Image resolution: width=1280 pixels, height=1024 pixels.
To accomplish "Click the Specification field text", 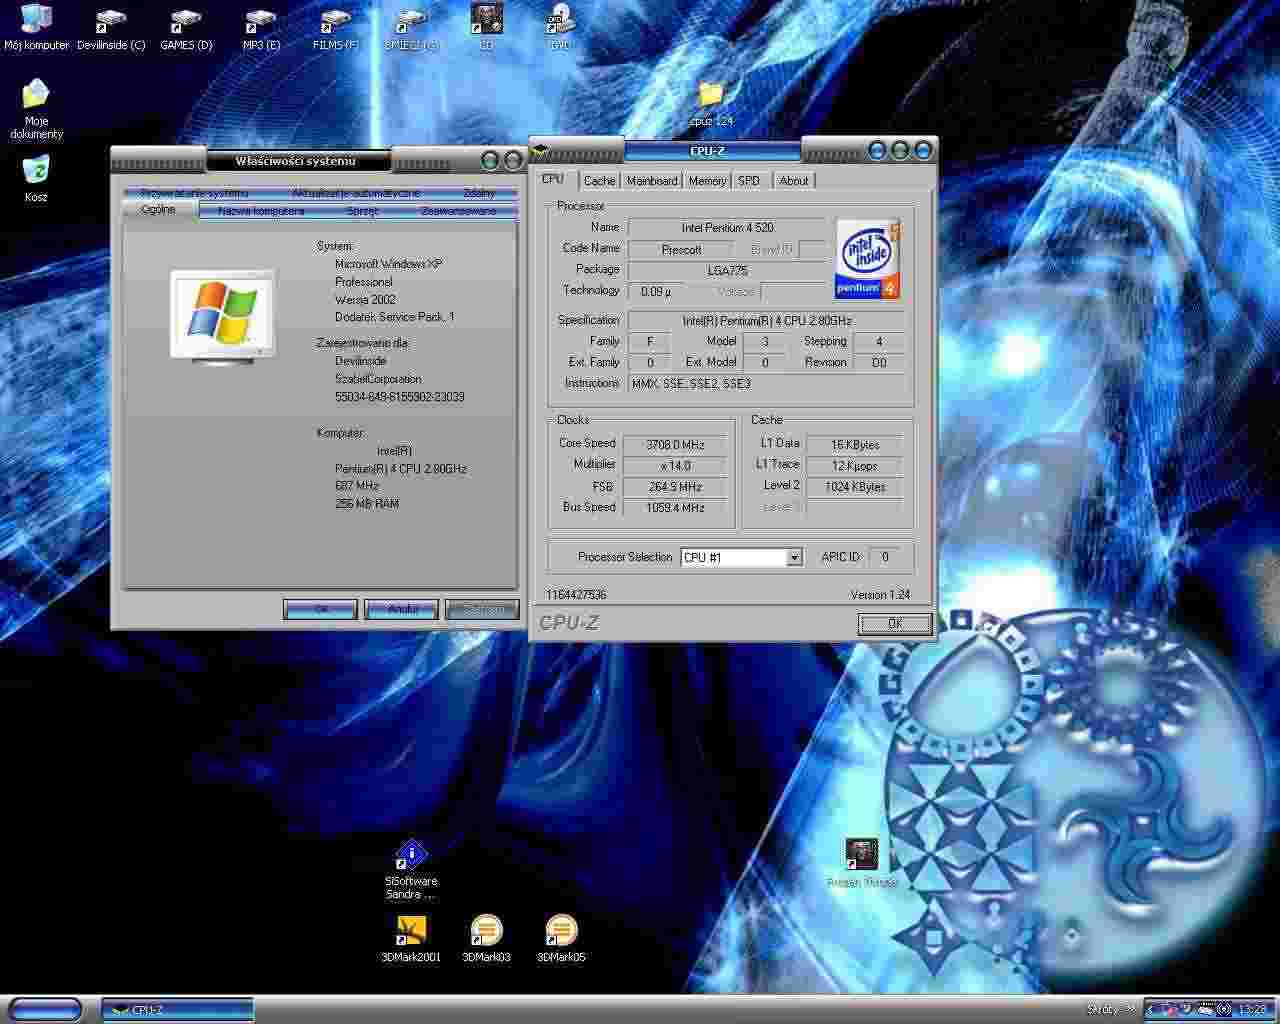I will tap(767, 321).
